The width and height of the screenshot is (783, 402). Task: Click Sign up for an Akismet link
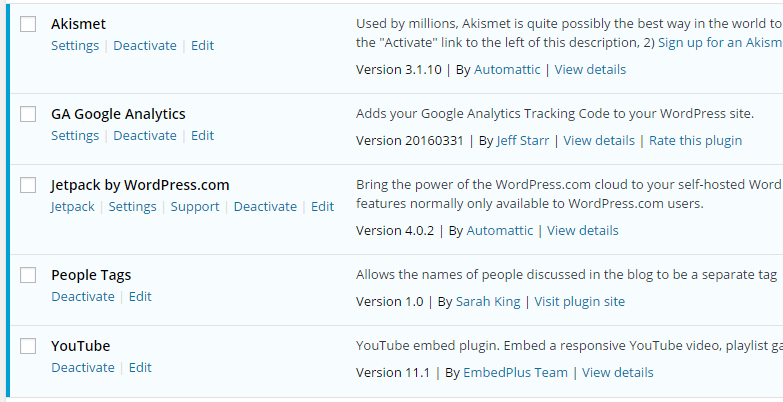coord(720,43)
